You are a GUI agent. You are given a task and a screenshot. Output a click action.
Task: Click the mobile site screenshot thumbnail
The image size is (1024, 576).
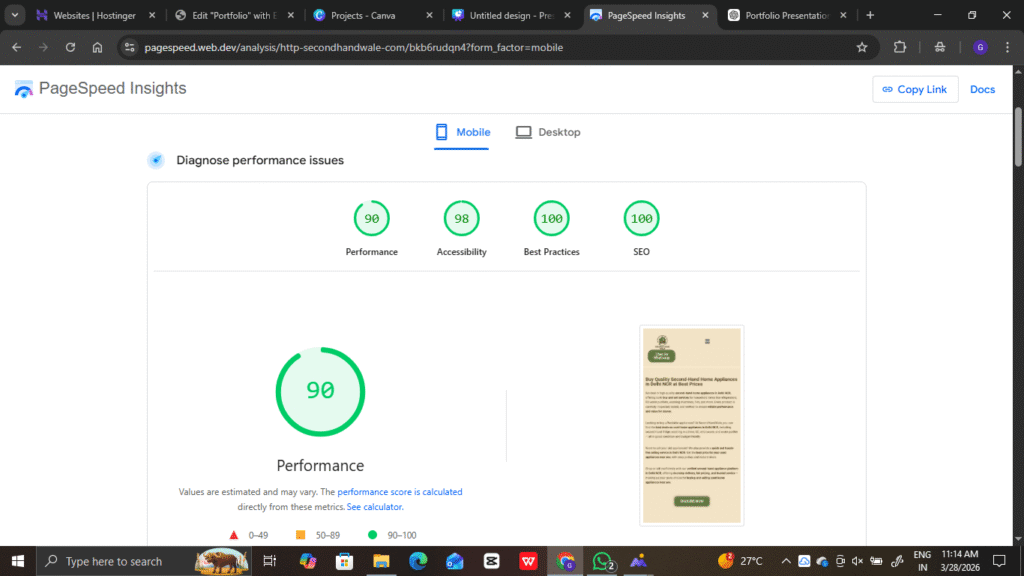tap(692, 425)
